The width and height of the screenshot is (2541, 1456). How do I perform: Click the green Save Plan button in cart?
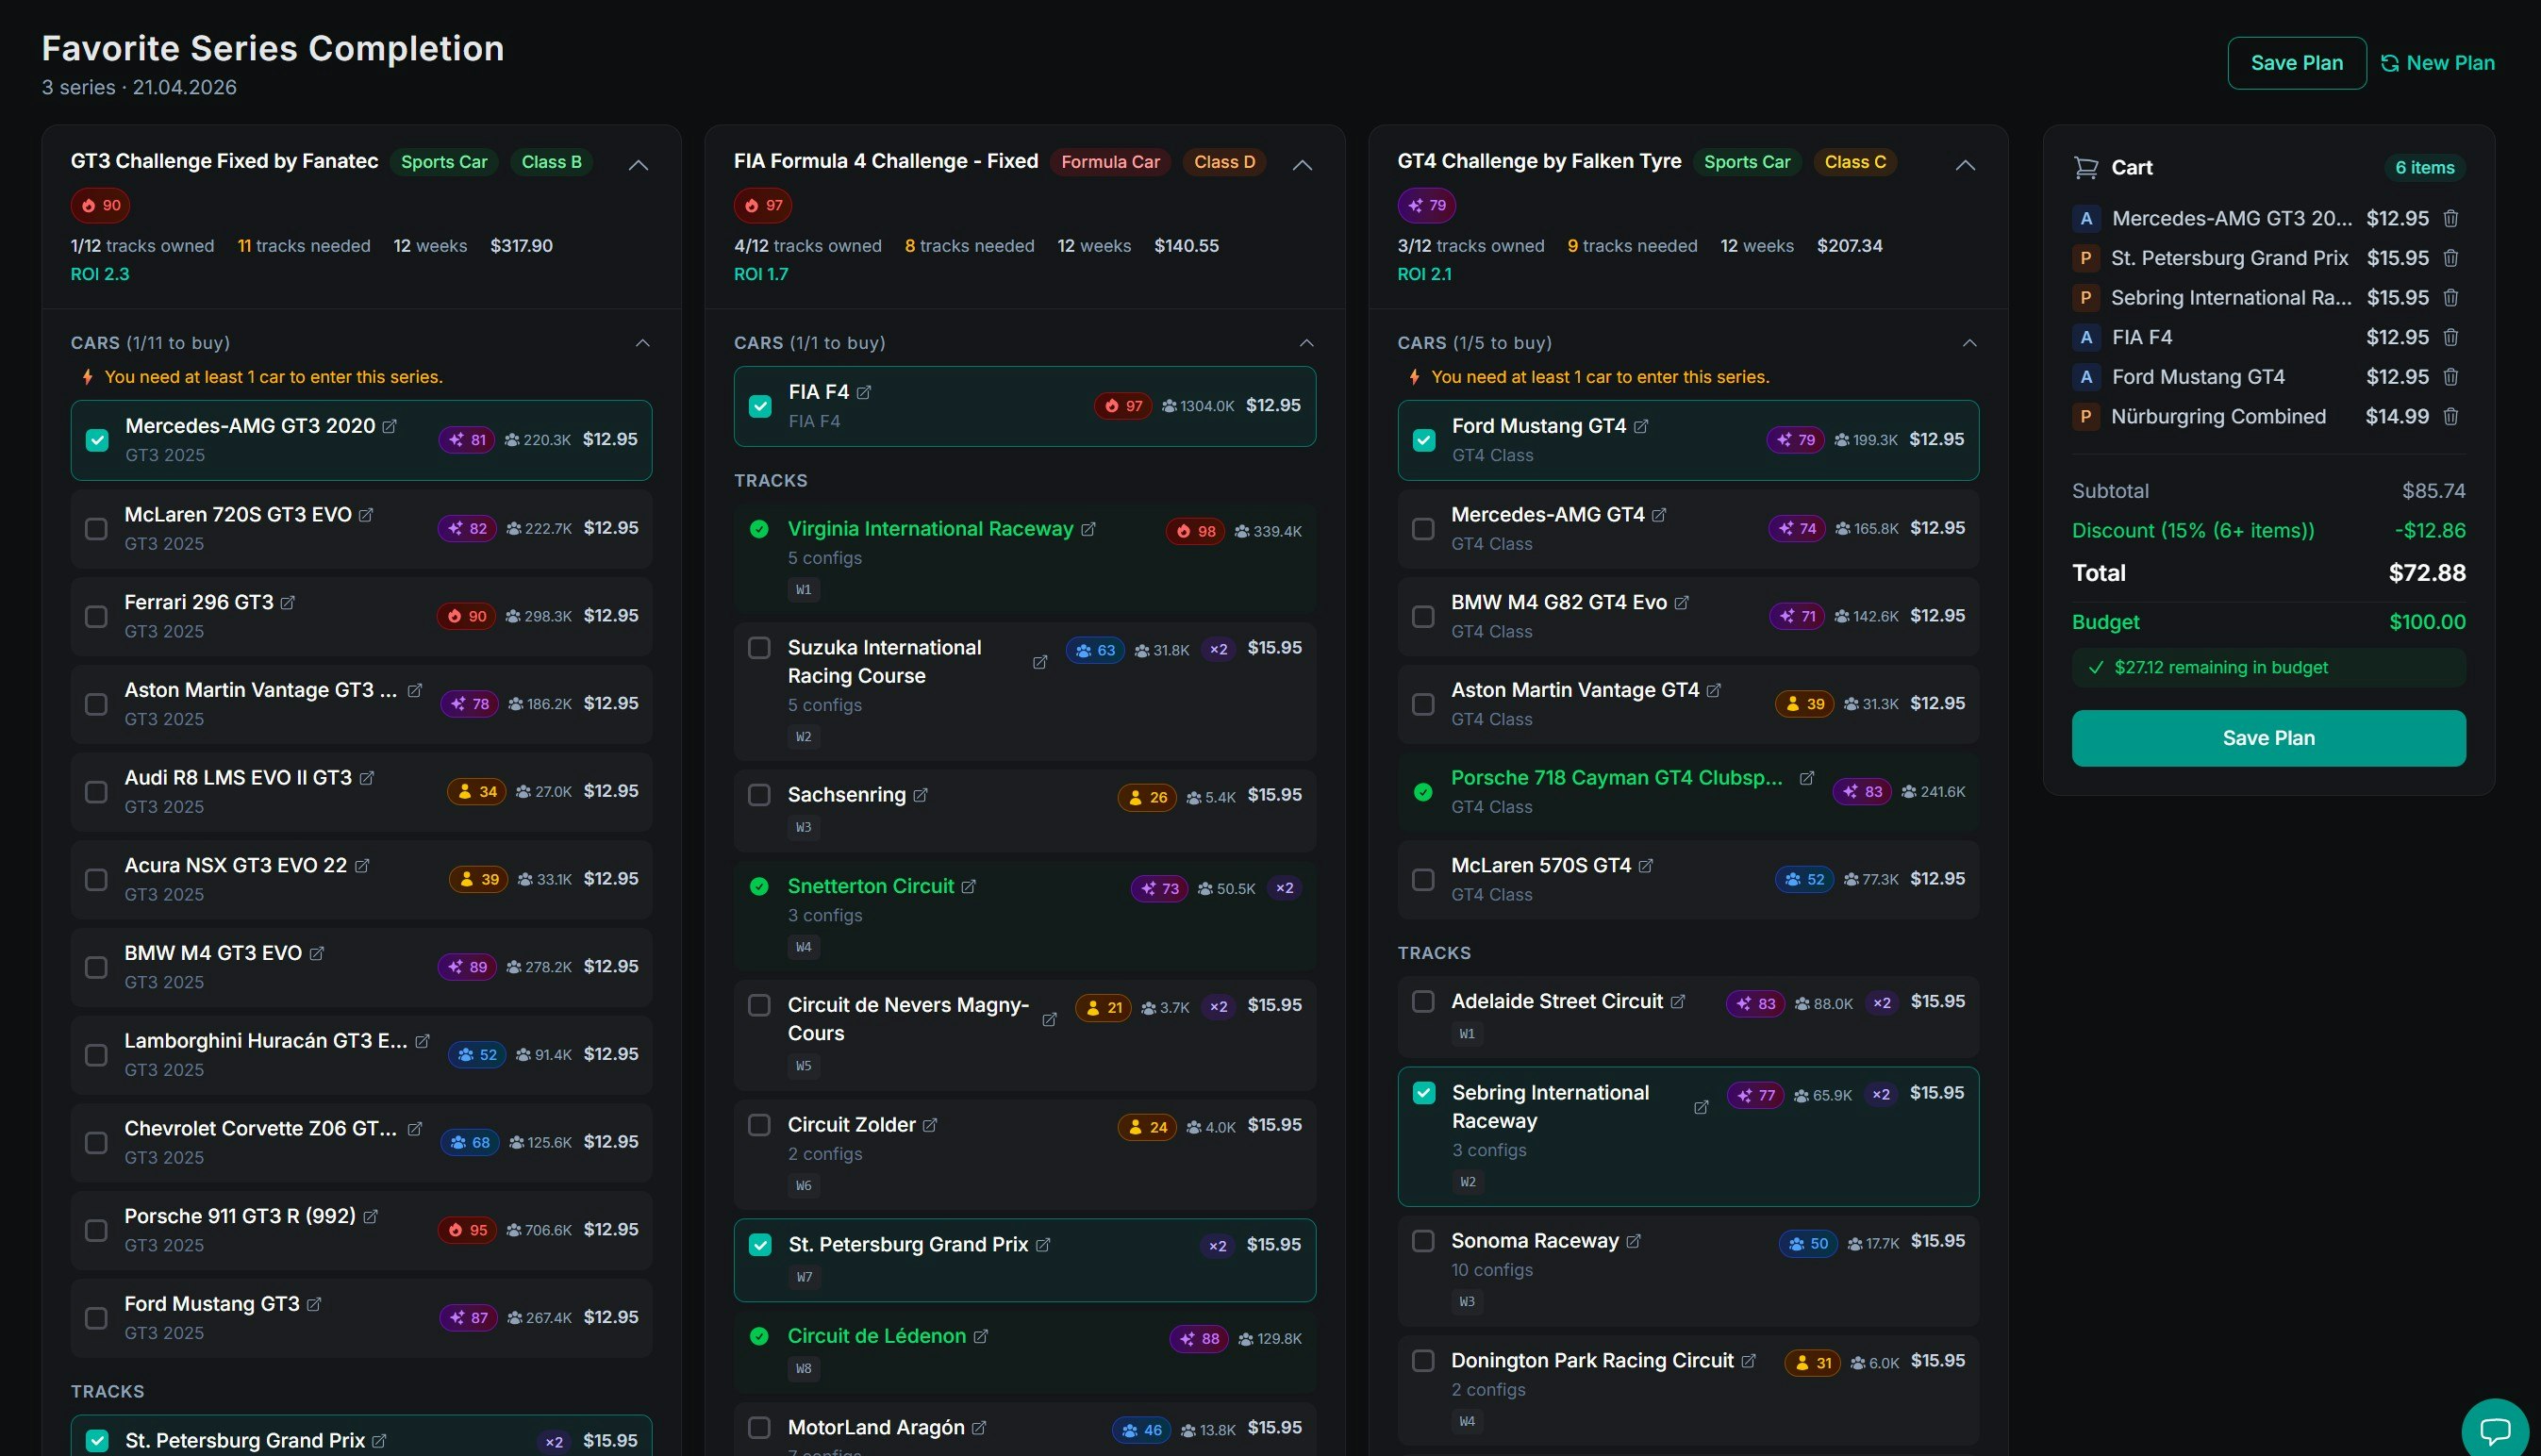tap(2268, 738)
